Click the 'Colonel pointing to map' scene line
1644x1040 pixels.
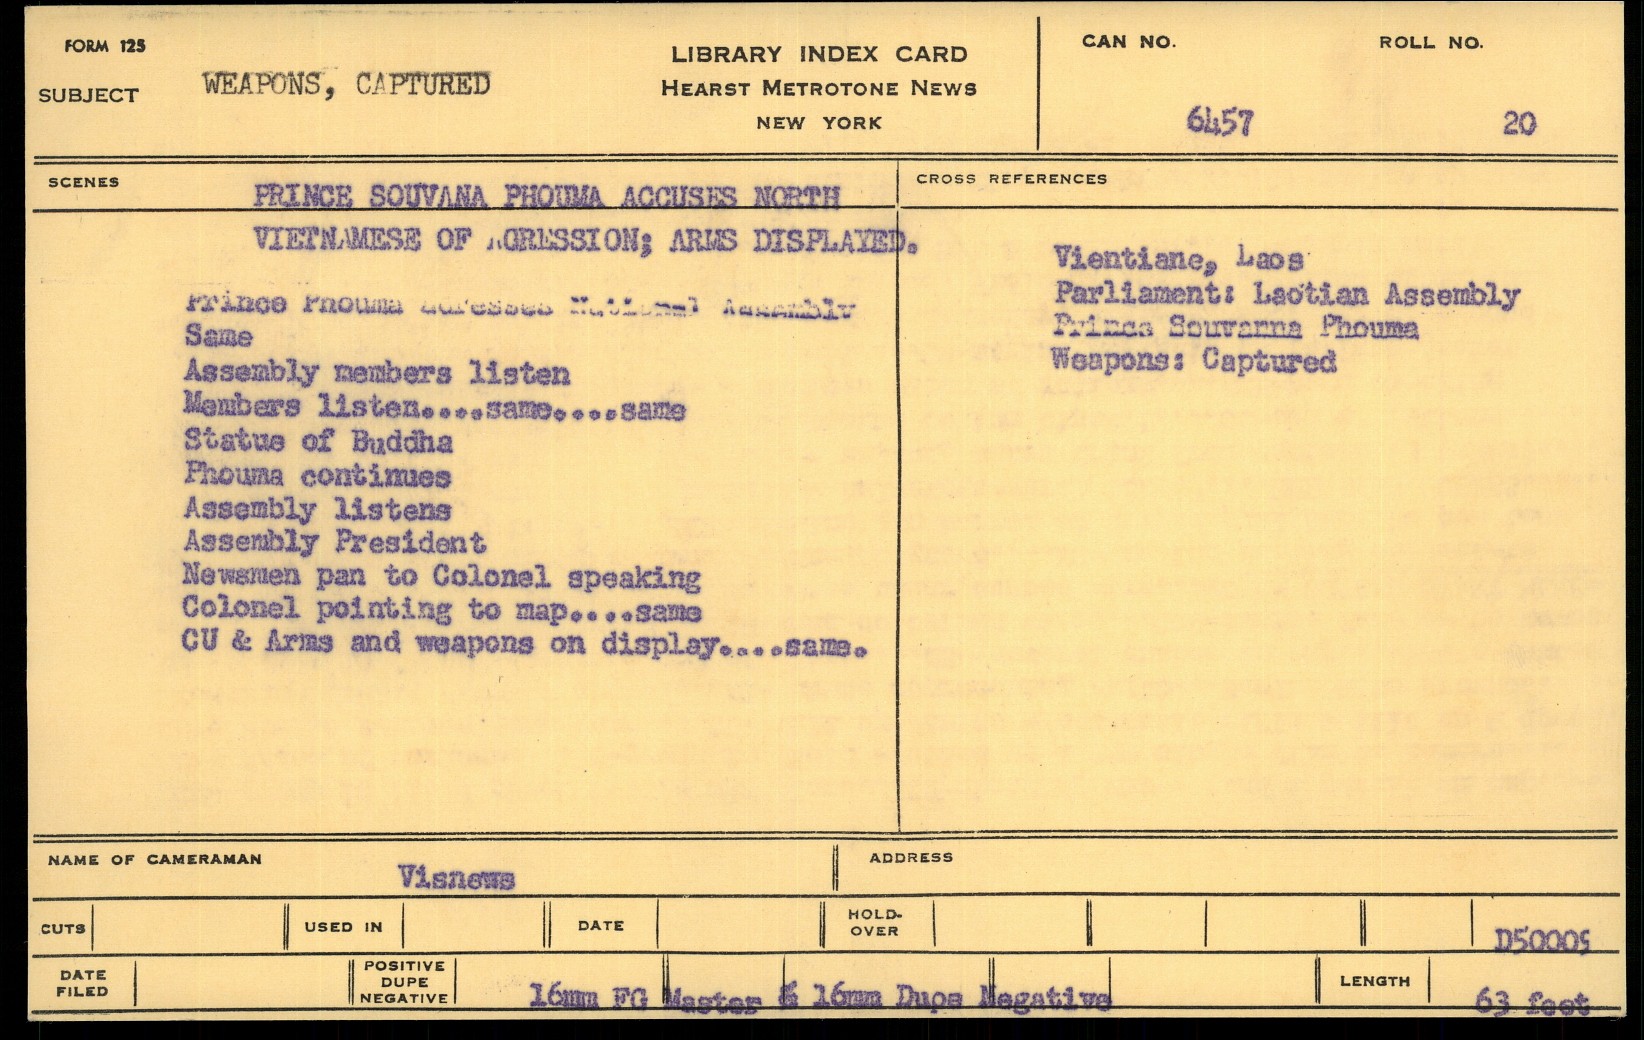440,610
